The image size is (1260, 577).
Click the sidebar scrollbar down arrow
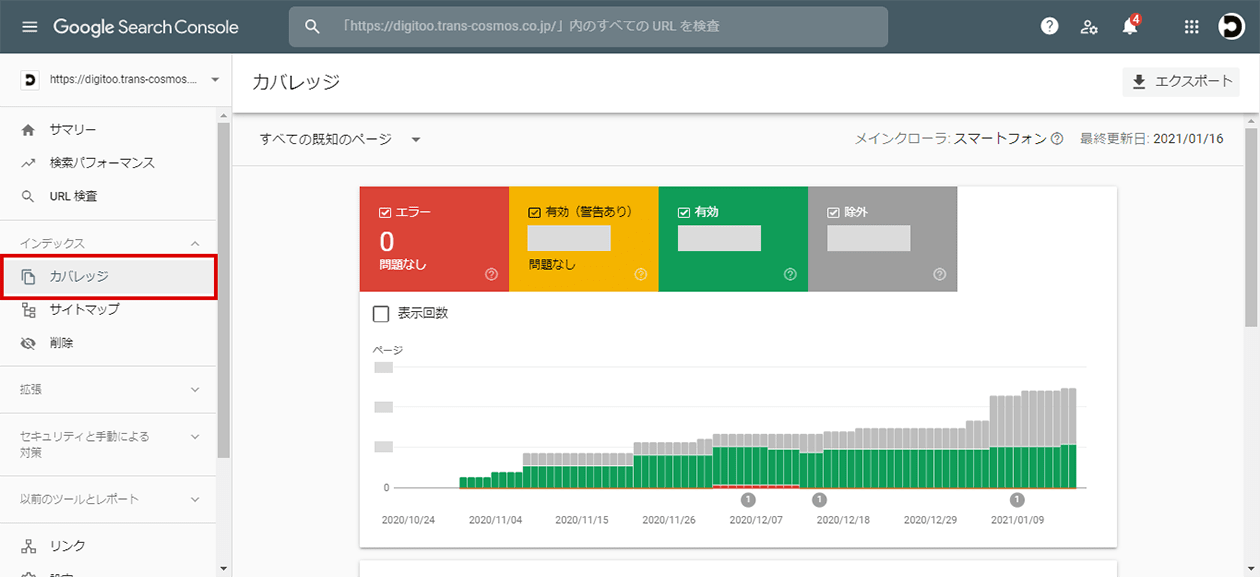click(x=223, y=569)
